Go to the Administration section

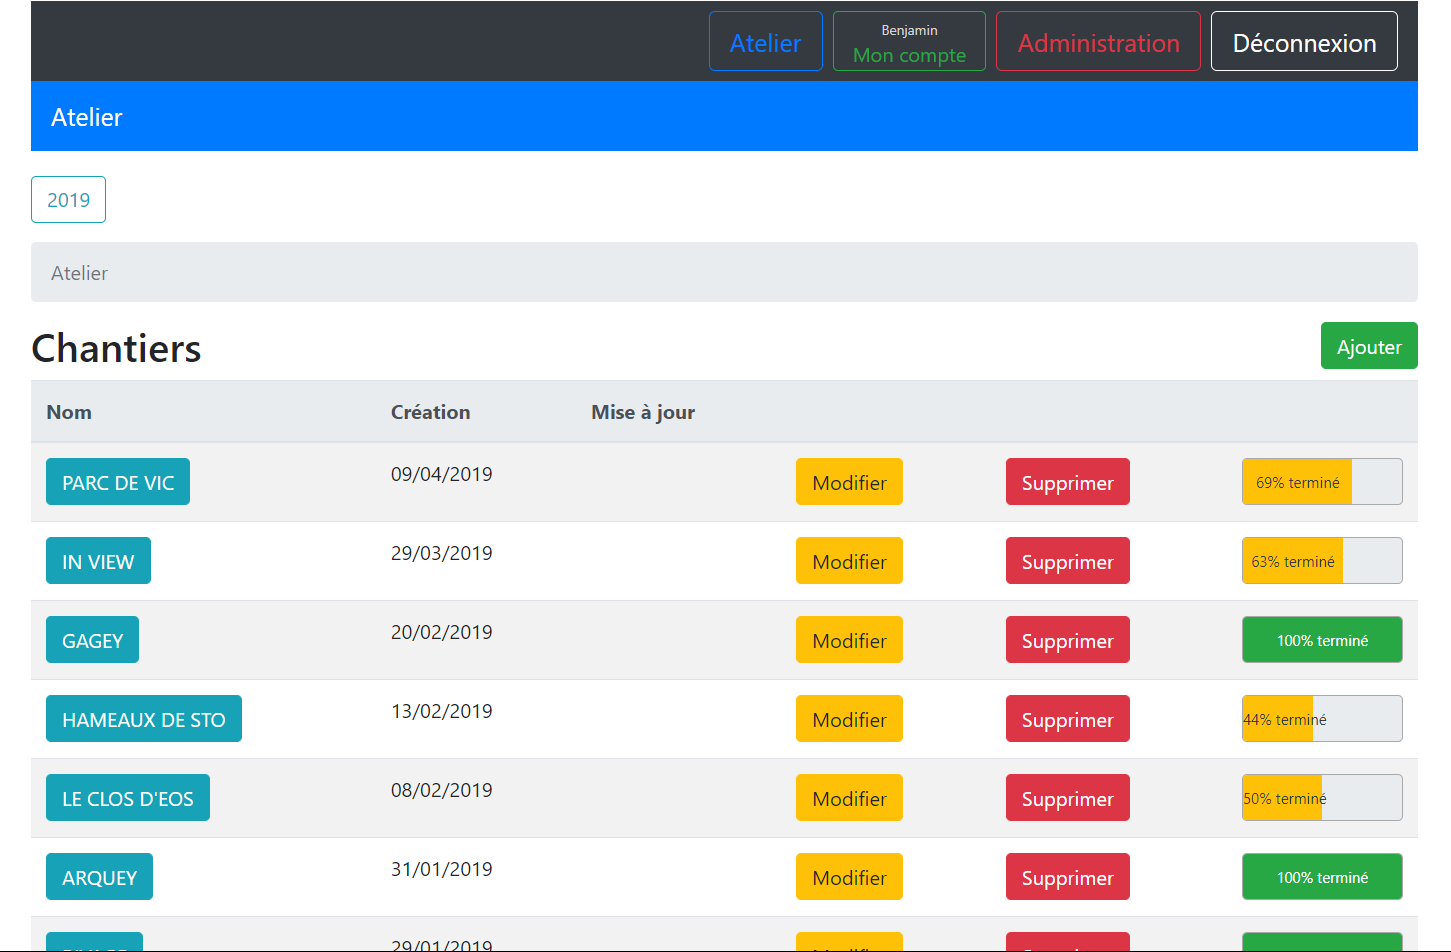[x=1098, y=42]
